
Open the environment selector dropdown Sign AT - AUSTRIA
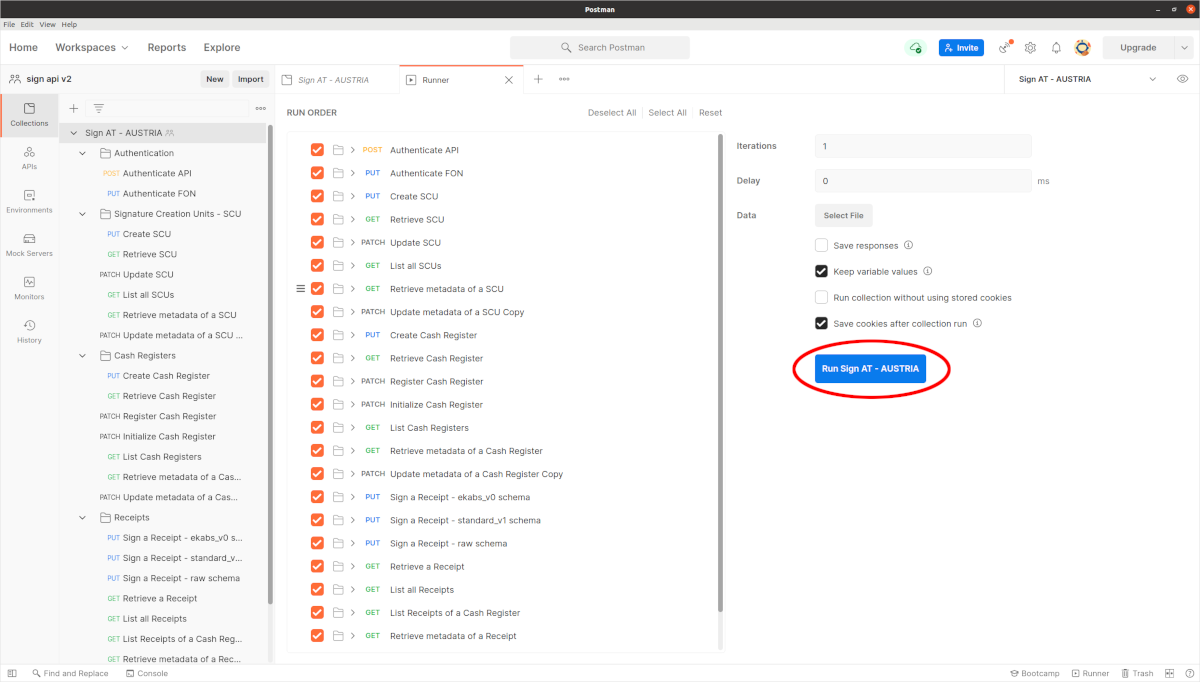pyautogui.click(x=1087, y=79)
